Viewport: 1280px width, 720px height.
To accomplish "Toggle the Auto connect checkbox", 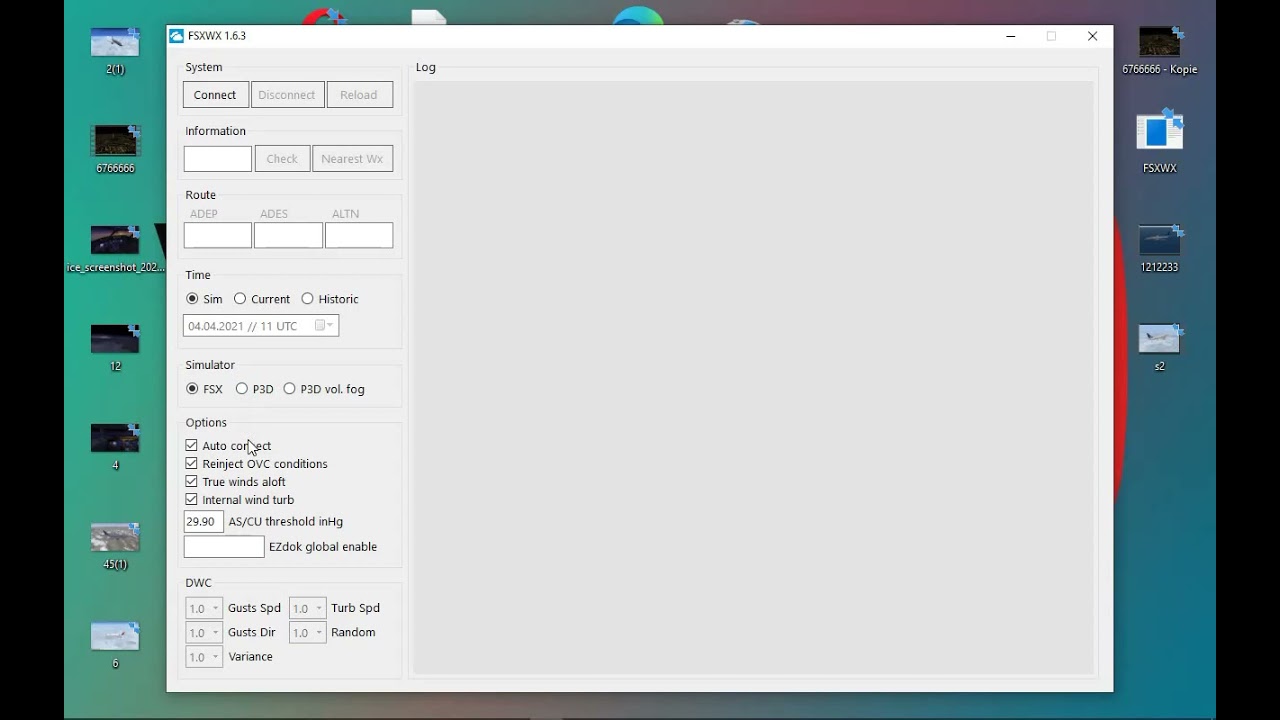I will click(192, 446).
